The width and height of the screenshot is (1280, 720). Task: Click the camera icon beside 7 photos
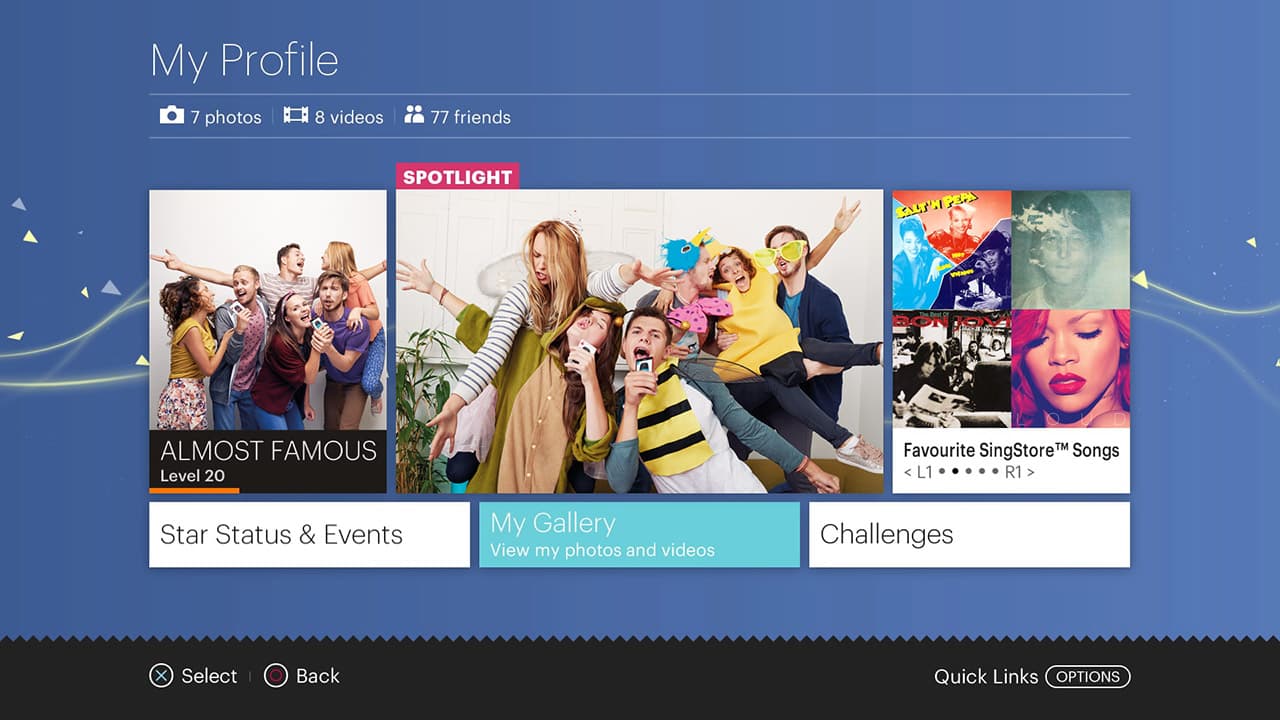click(x=172, y=115)
